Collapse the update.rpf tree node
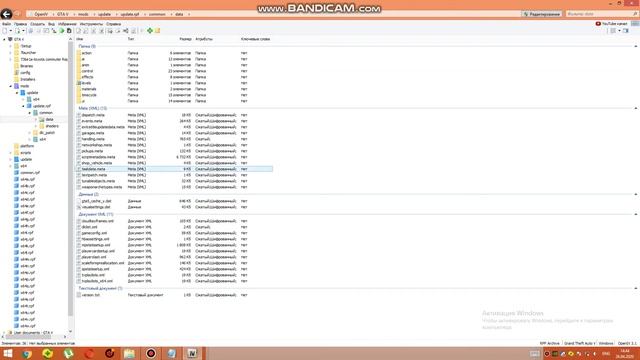Image resolution: width=640 pixels, height=360 pixels. coord(23,106)
